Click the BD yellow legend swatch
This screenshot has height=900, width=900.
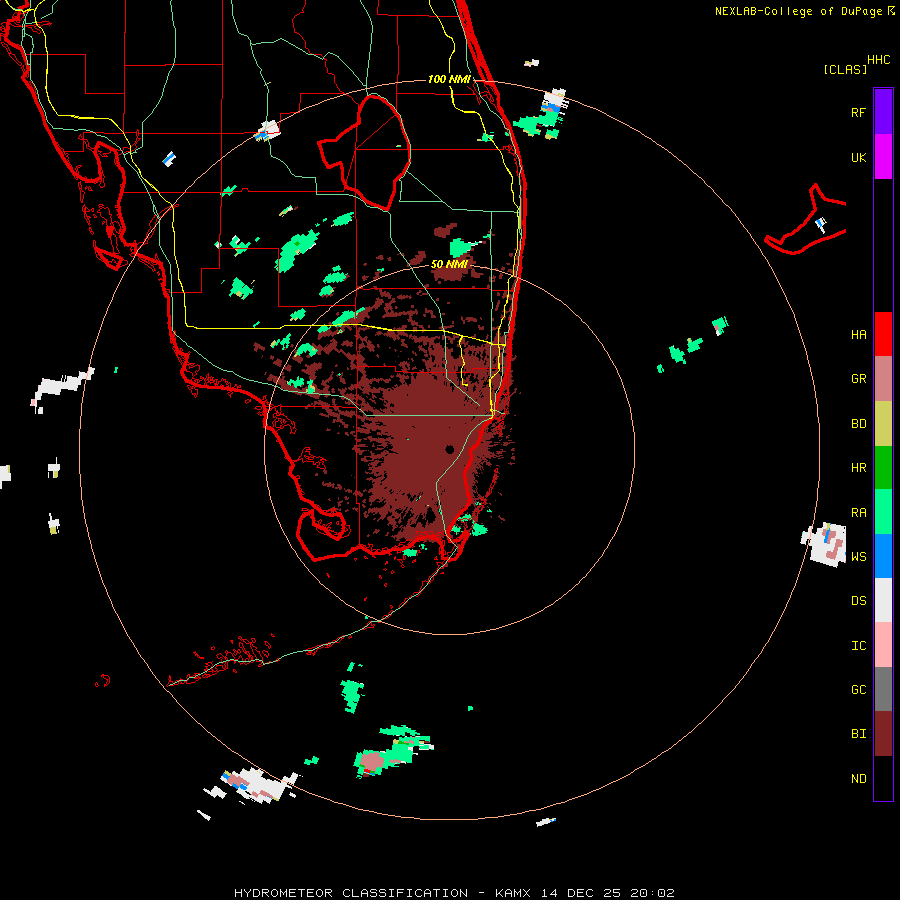pyautogui.click(x=883, y=423)
